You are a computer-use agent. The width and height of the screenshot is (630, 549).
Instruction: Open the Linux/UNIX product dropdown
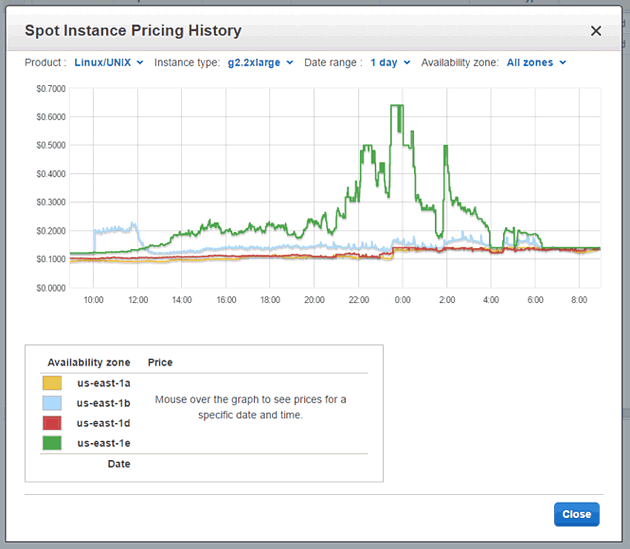point(109,63)
